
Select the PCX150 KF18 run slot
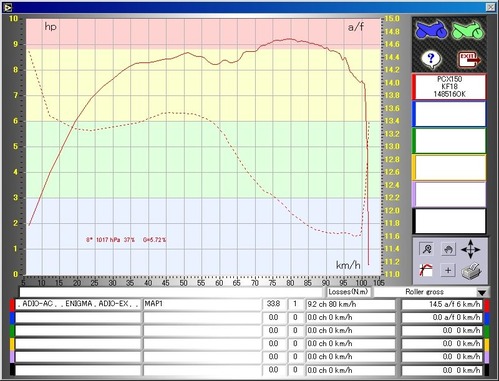(x=449, y=87)
